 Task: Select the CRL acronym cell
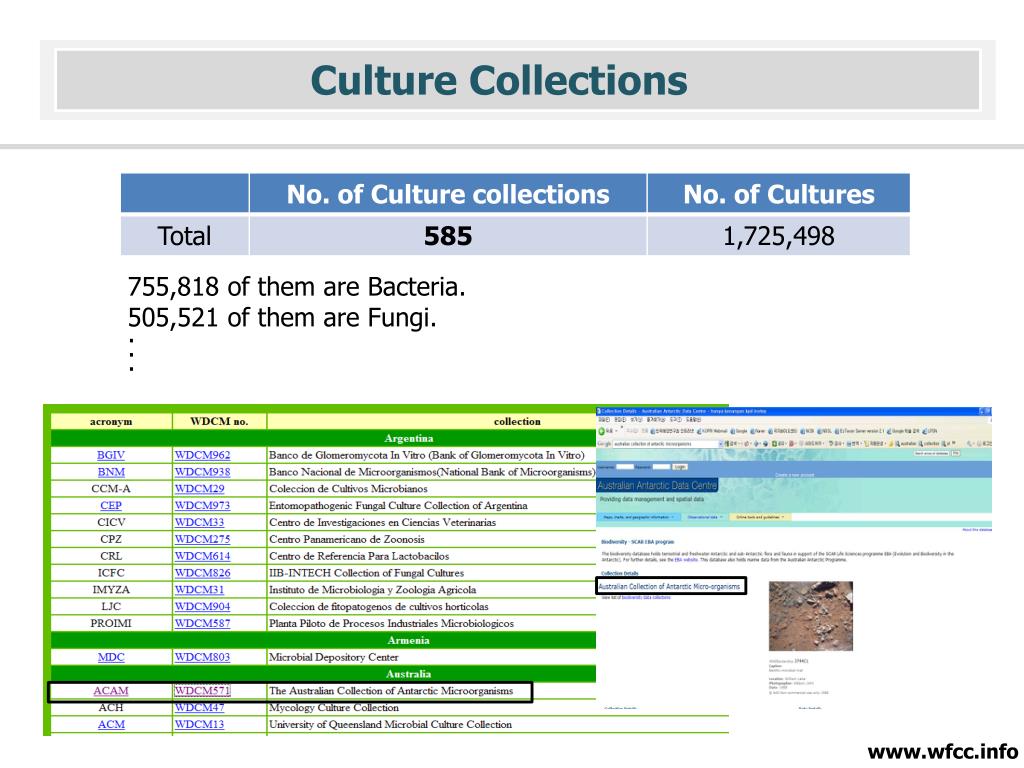pos(111,556)
